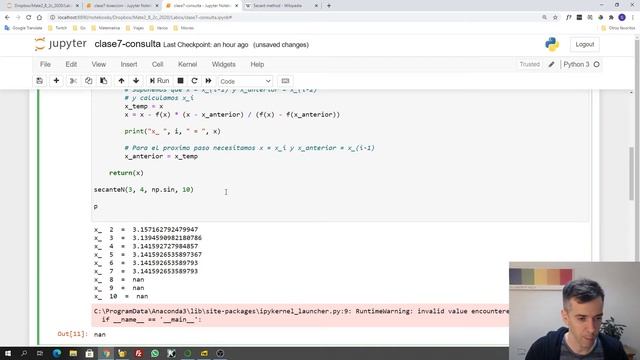The width and height of the screenshot is (640, 360).
Task: Save notebook with the floppy disk icon
Action: [40, 81]
